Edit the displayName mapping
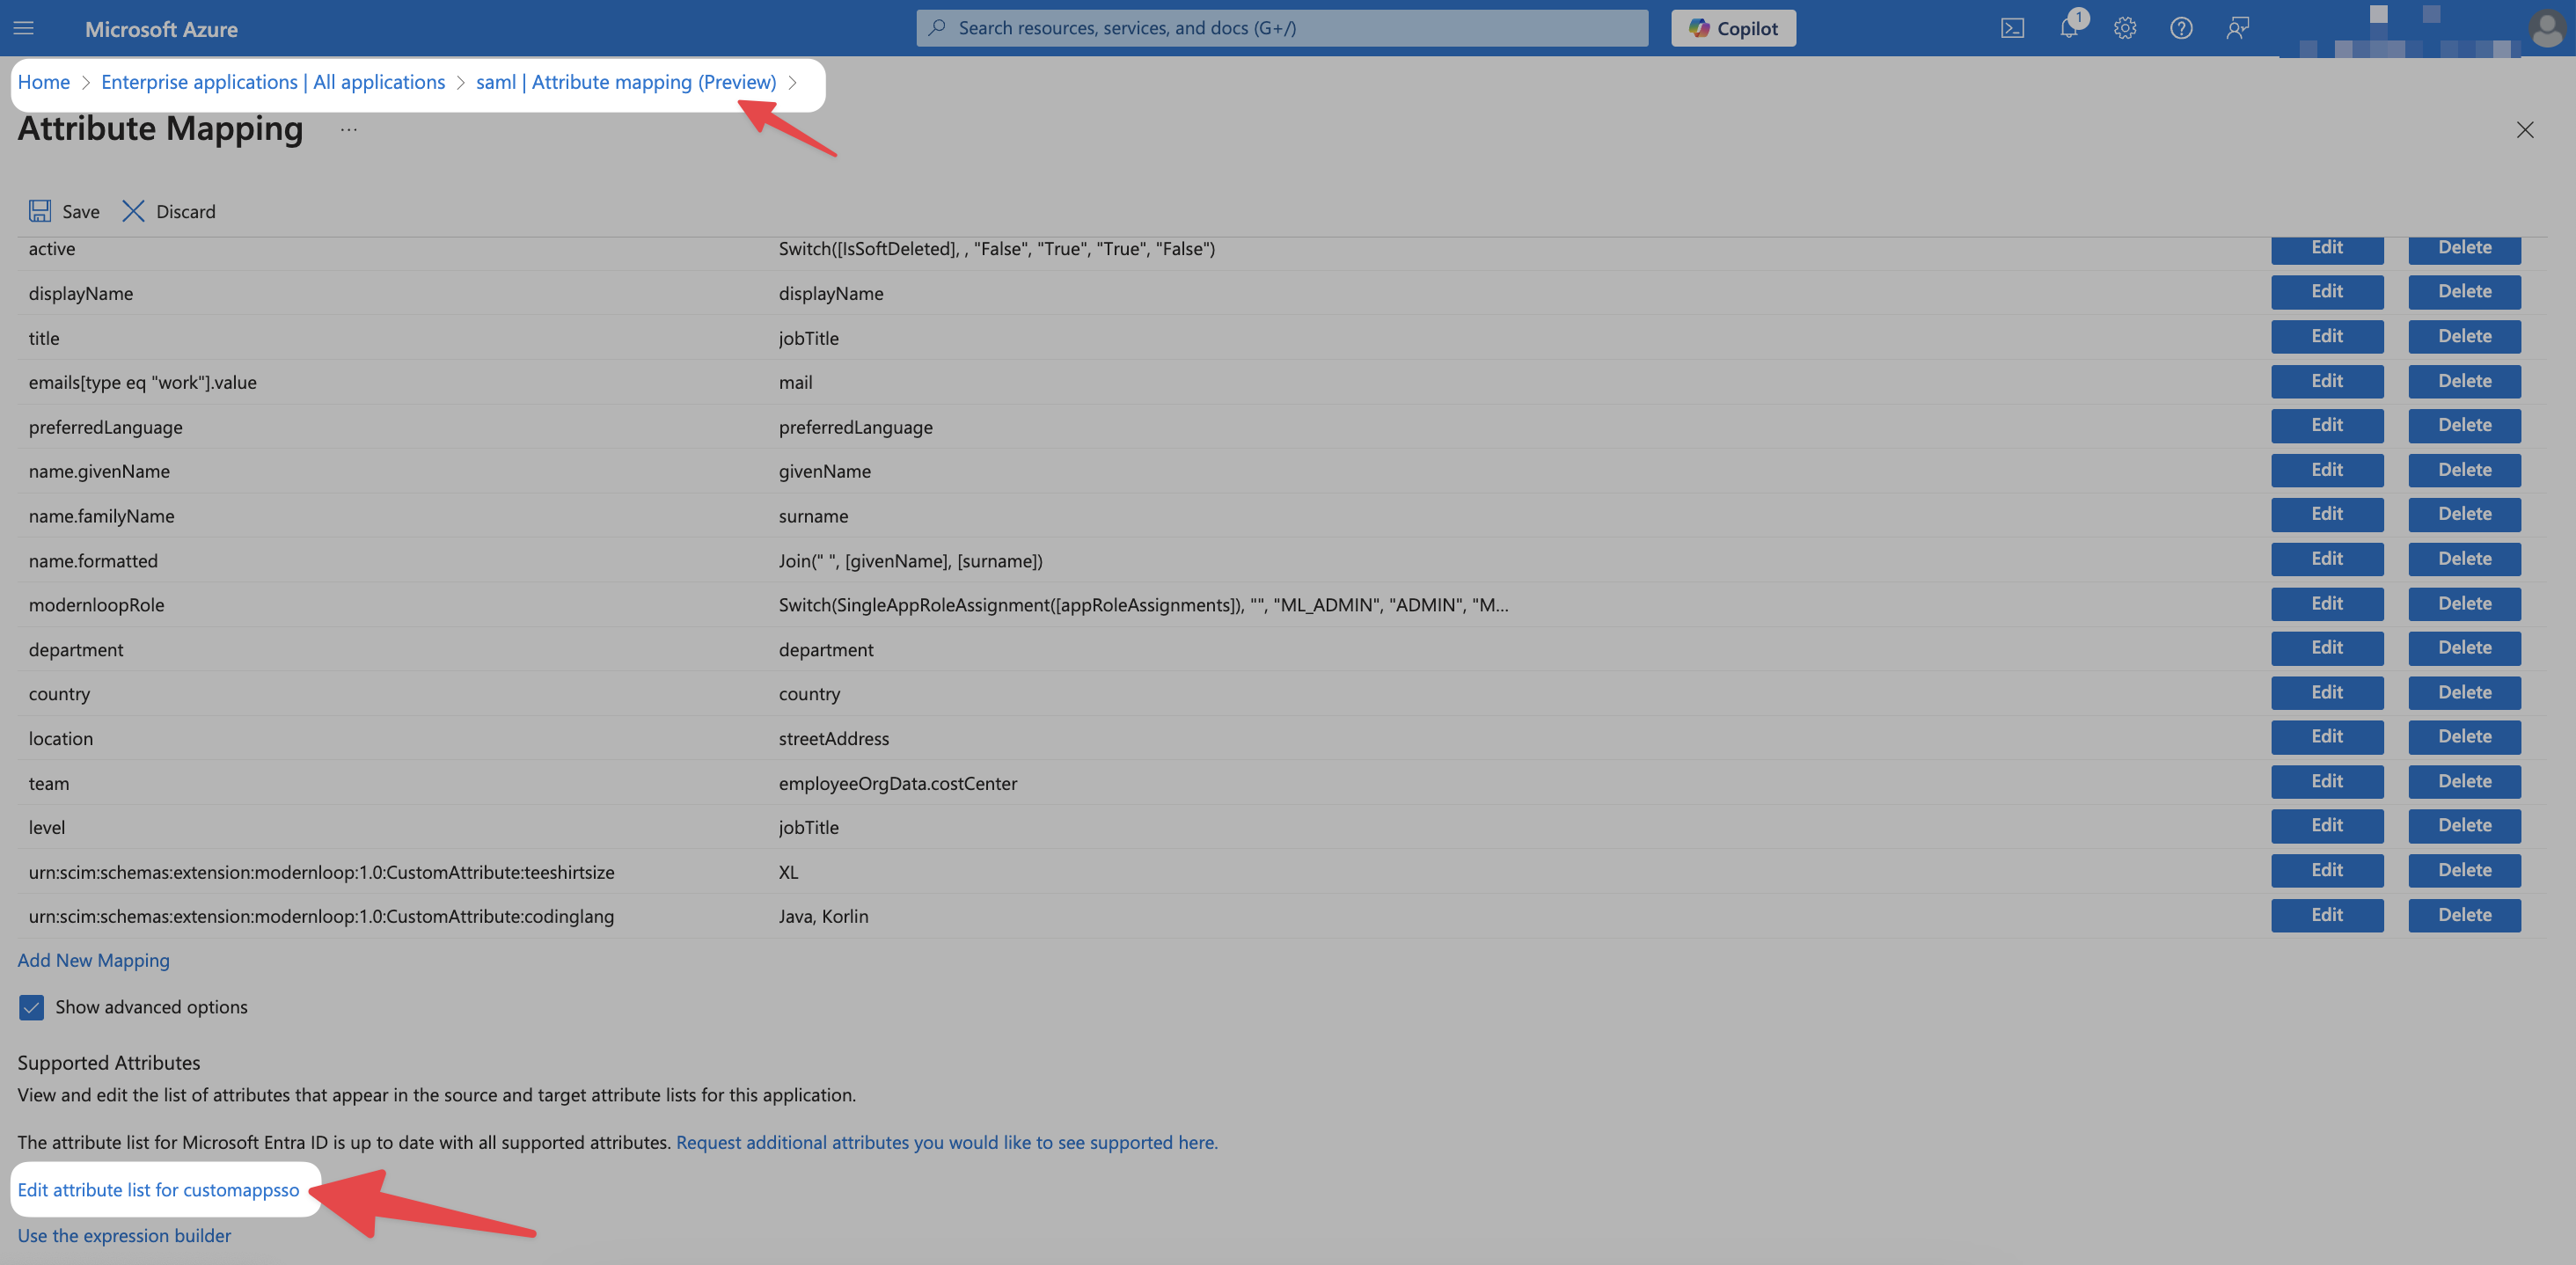2576x1265 pixels. 2327,292
